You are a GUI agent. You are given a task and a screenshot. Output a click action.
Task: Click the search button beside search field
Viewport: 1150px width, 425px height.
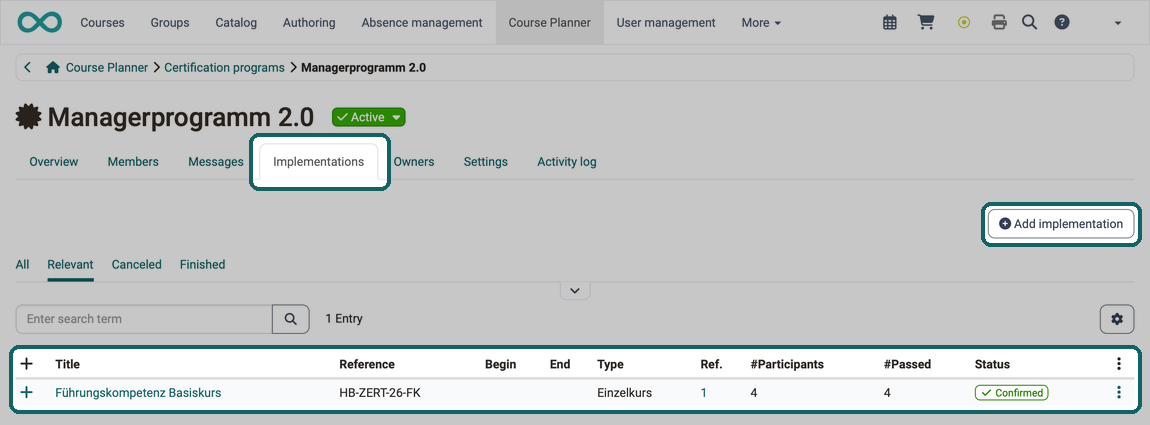click(x=291, y=319)
